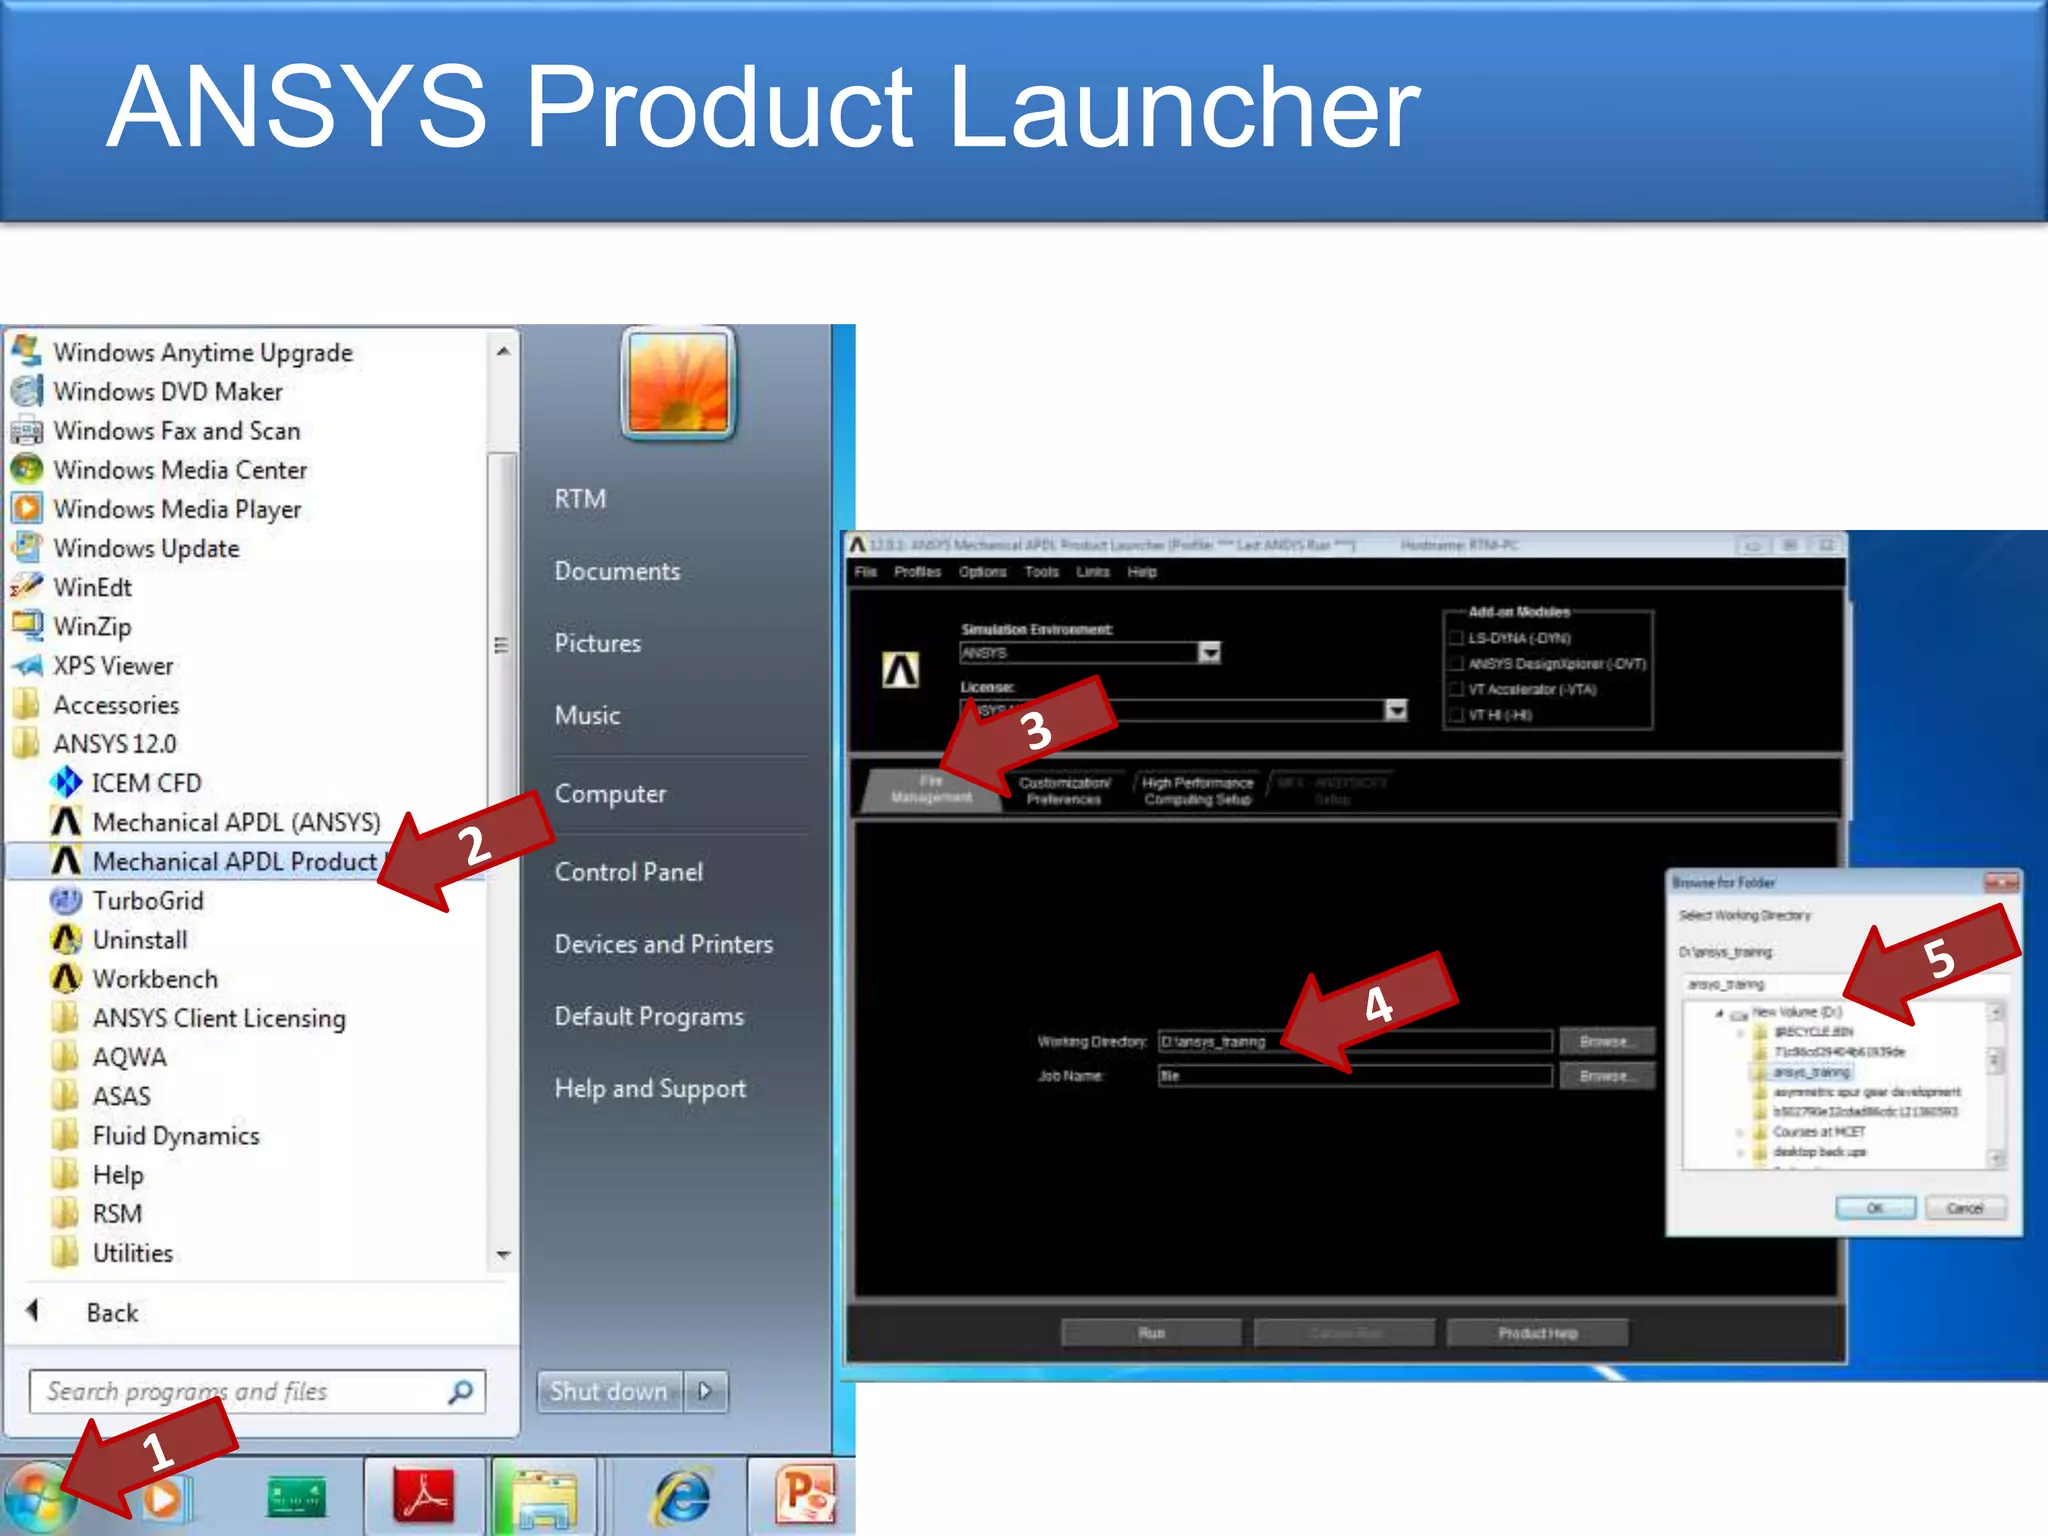The height and width of the screenshot is (1536, 2048).
Task: Enable the LS-DYNA (-DYN) add-on checkbox
Action: pos(1456,638)
